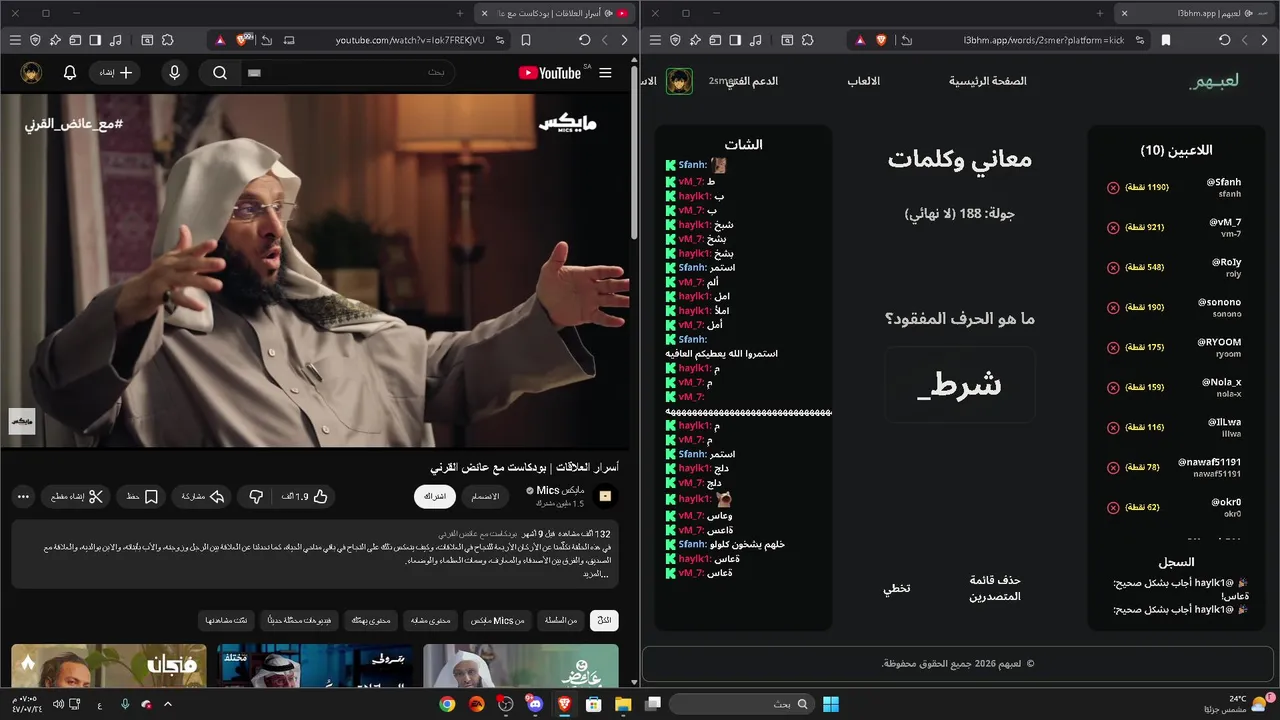Open Discord from taskbar
The image size is (1280, 720).
(533, 704)
